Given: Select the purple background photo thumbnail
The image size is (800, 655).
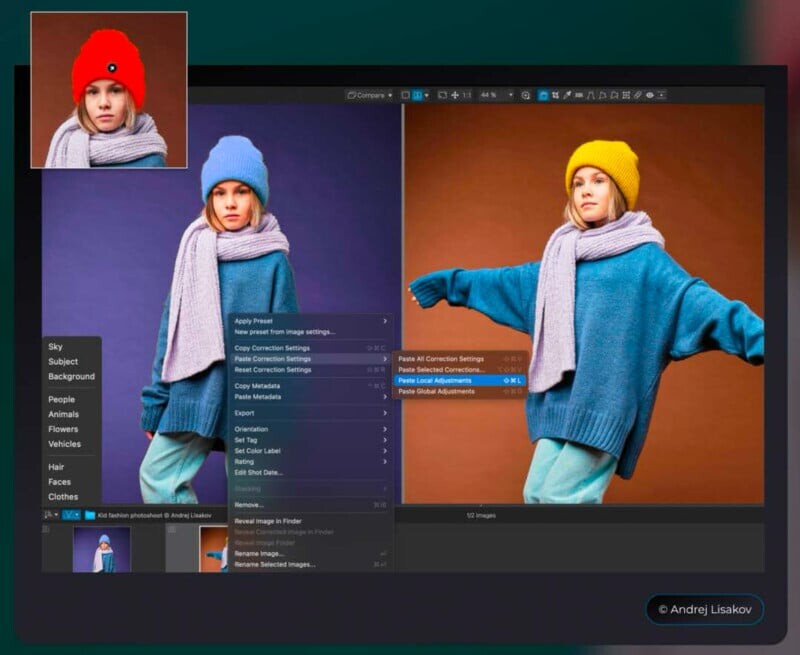Looking at the screenshot, I should pyautogui.click(x=101, y=549).
